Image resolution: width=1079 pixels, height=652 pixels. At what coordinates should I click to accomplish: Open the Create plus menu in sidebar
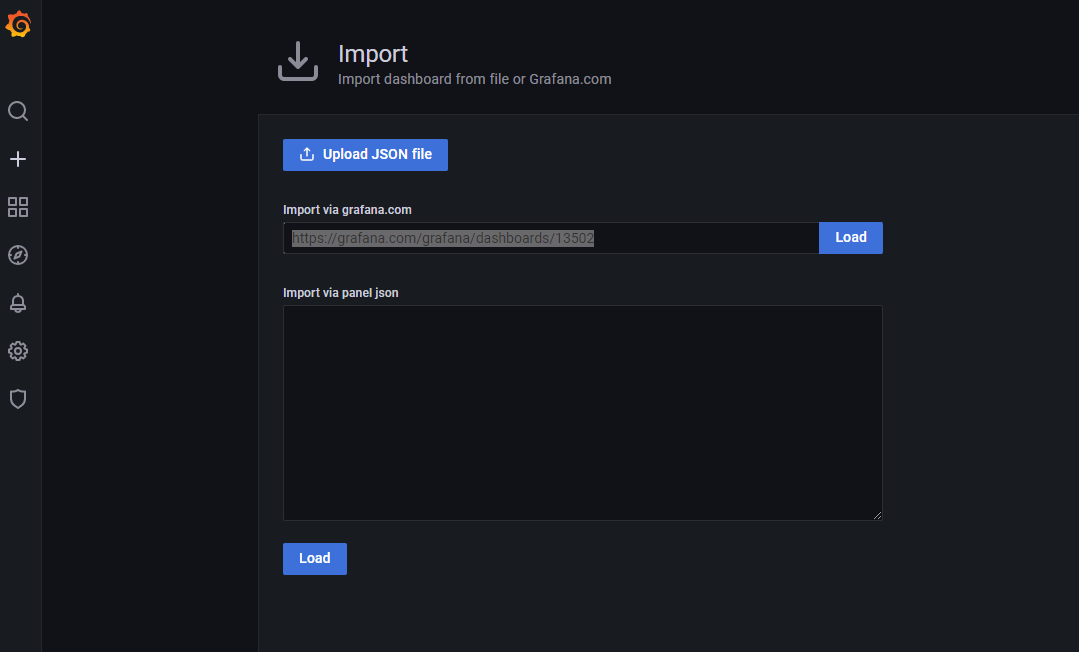(x=18, y=159)
